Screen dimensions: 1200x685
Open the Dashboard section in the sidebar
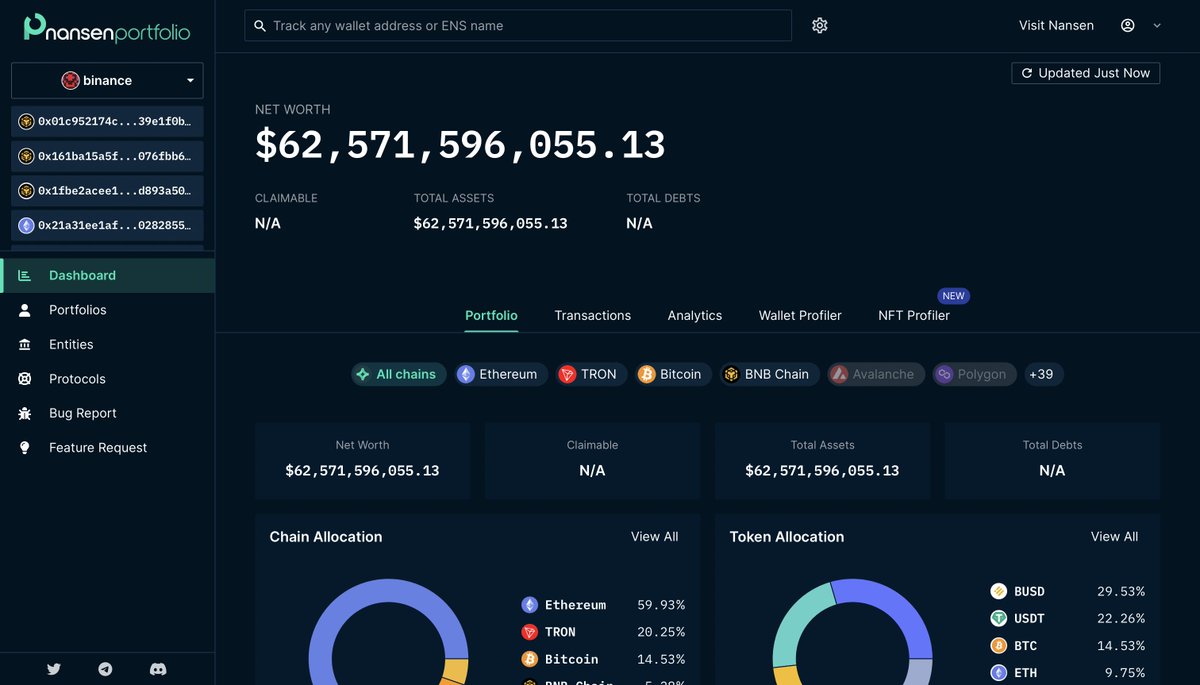coord(82,275)
